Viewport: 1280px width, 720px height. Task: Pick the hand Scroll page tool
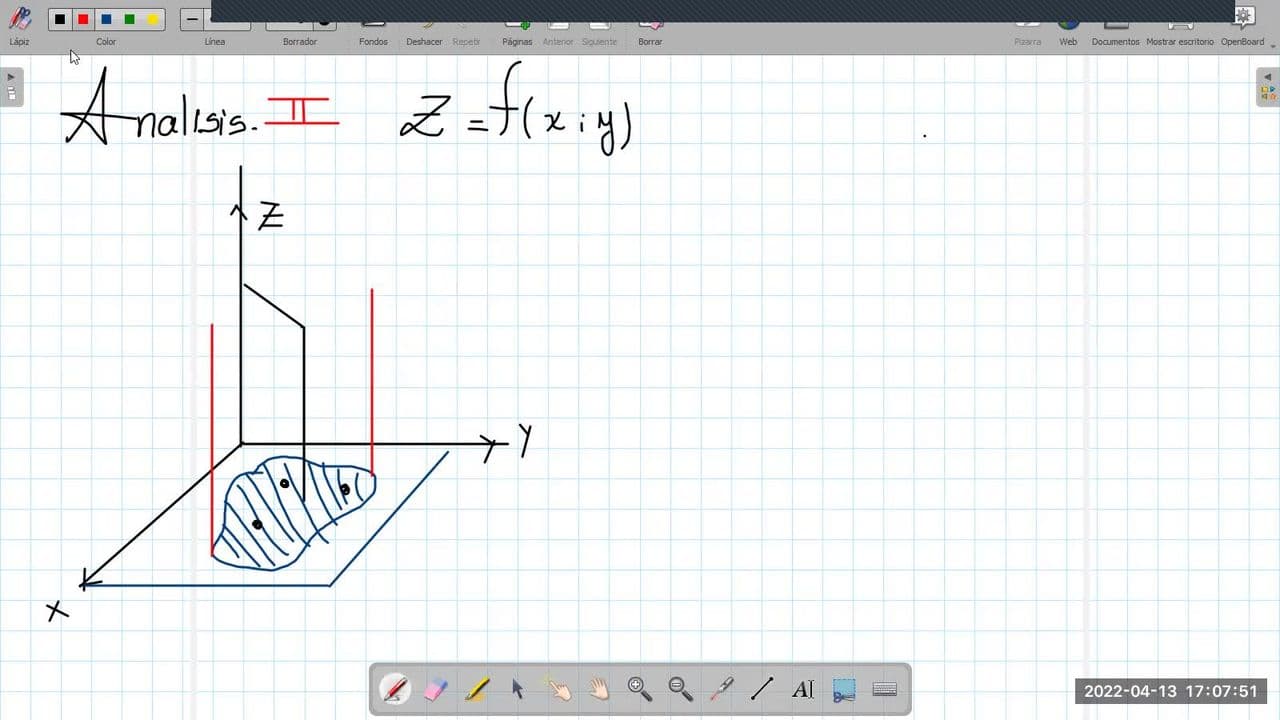tap(599, 689)
